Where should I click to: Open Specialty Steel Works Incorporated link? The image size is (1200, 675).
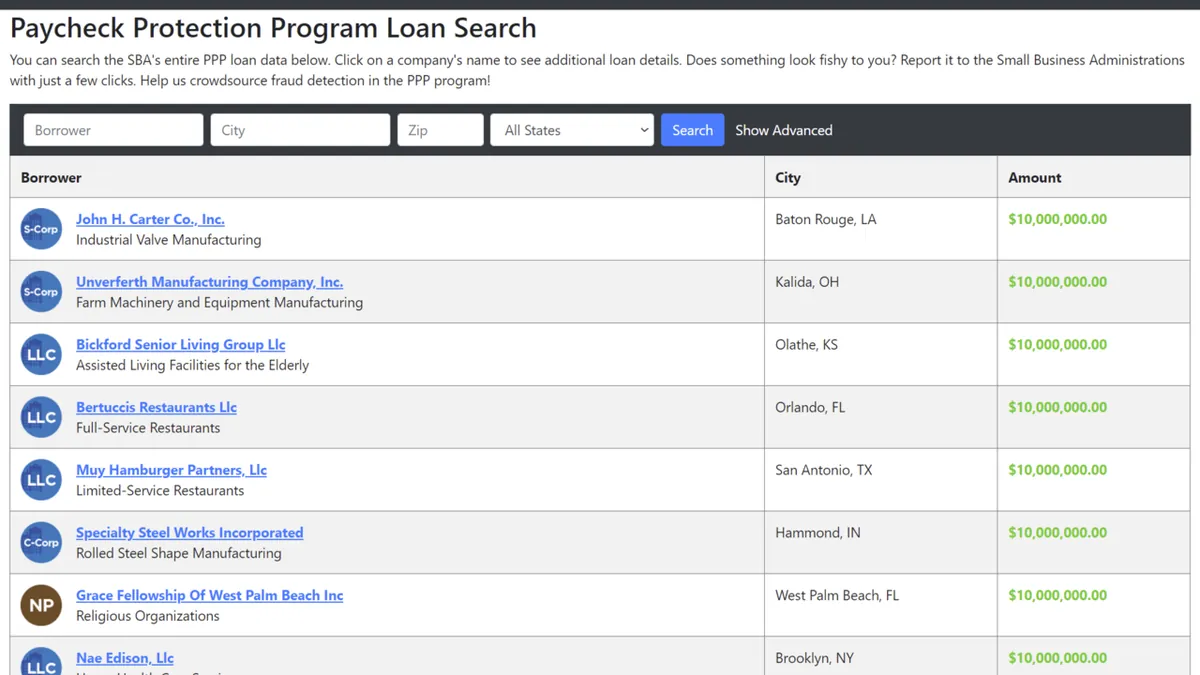pos(189,532)
